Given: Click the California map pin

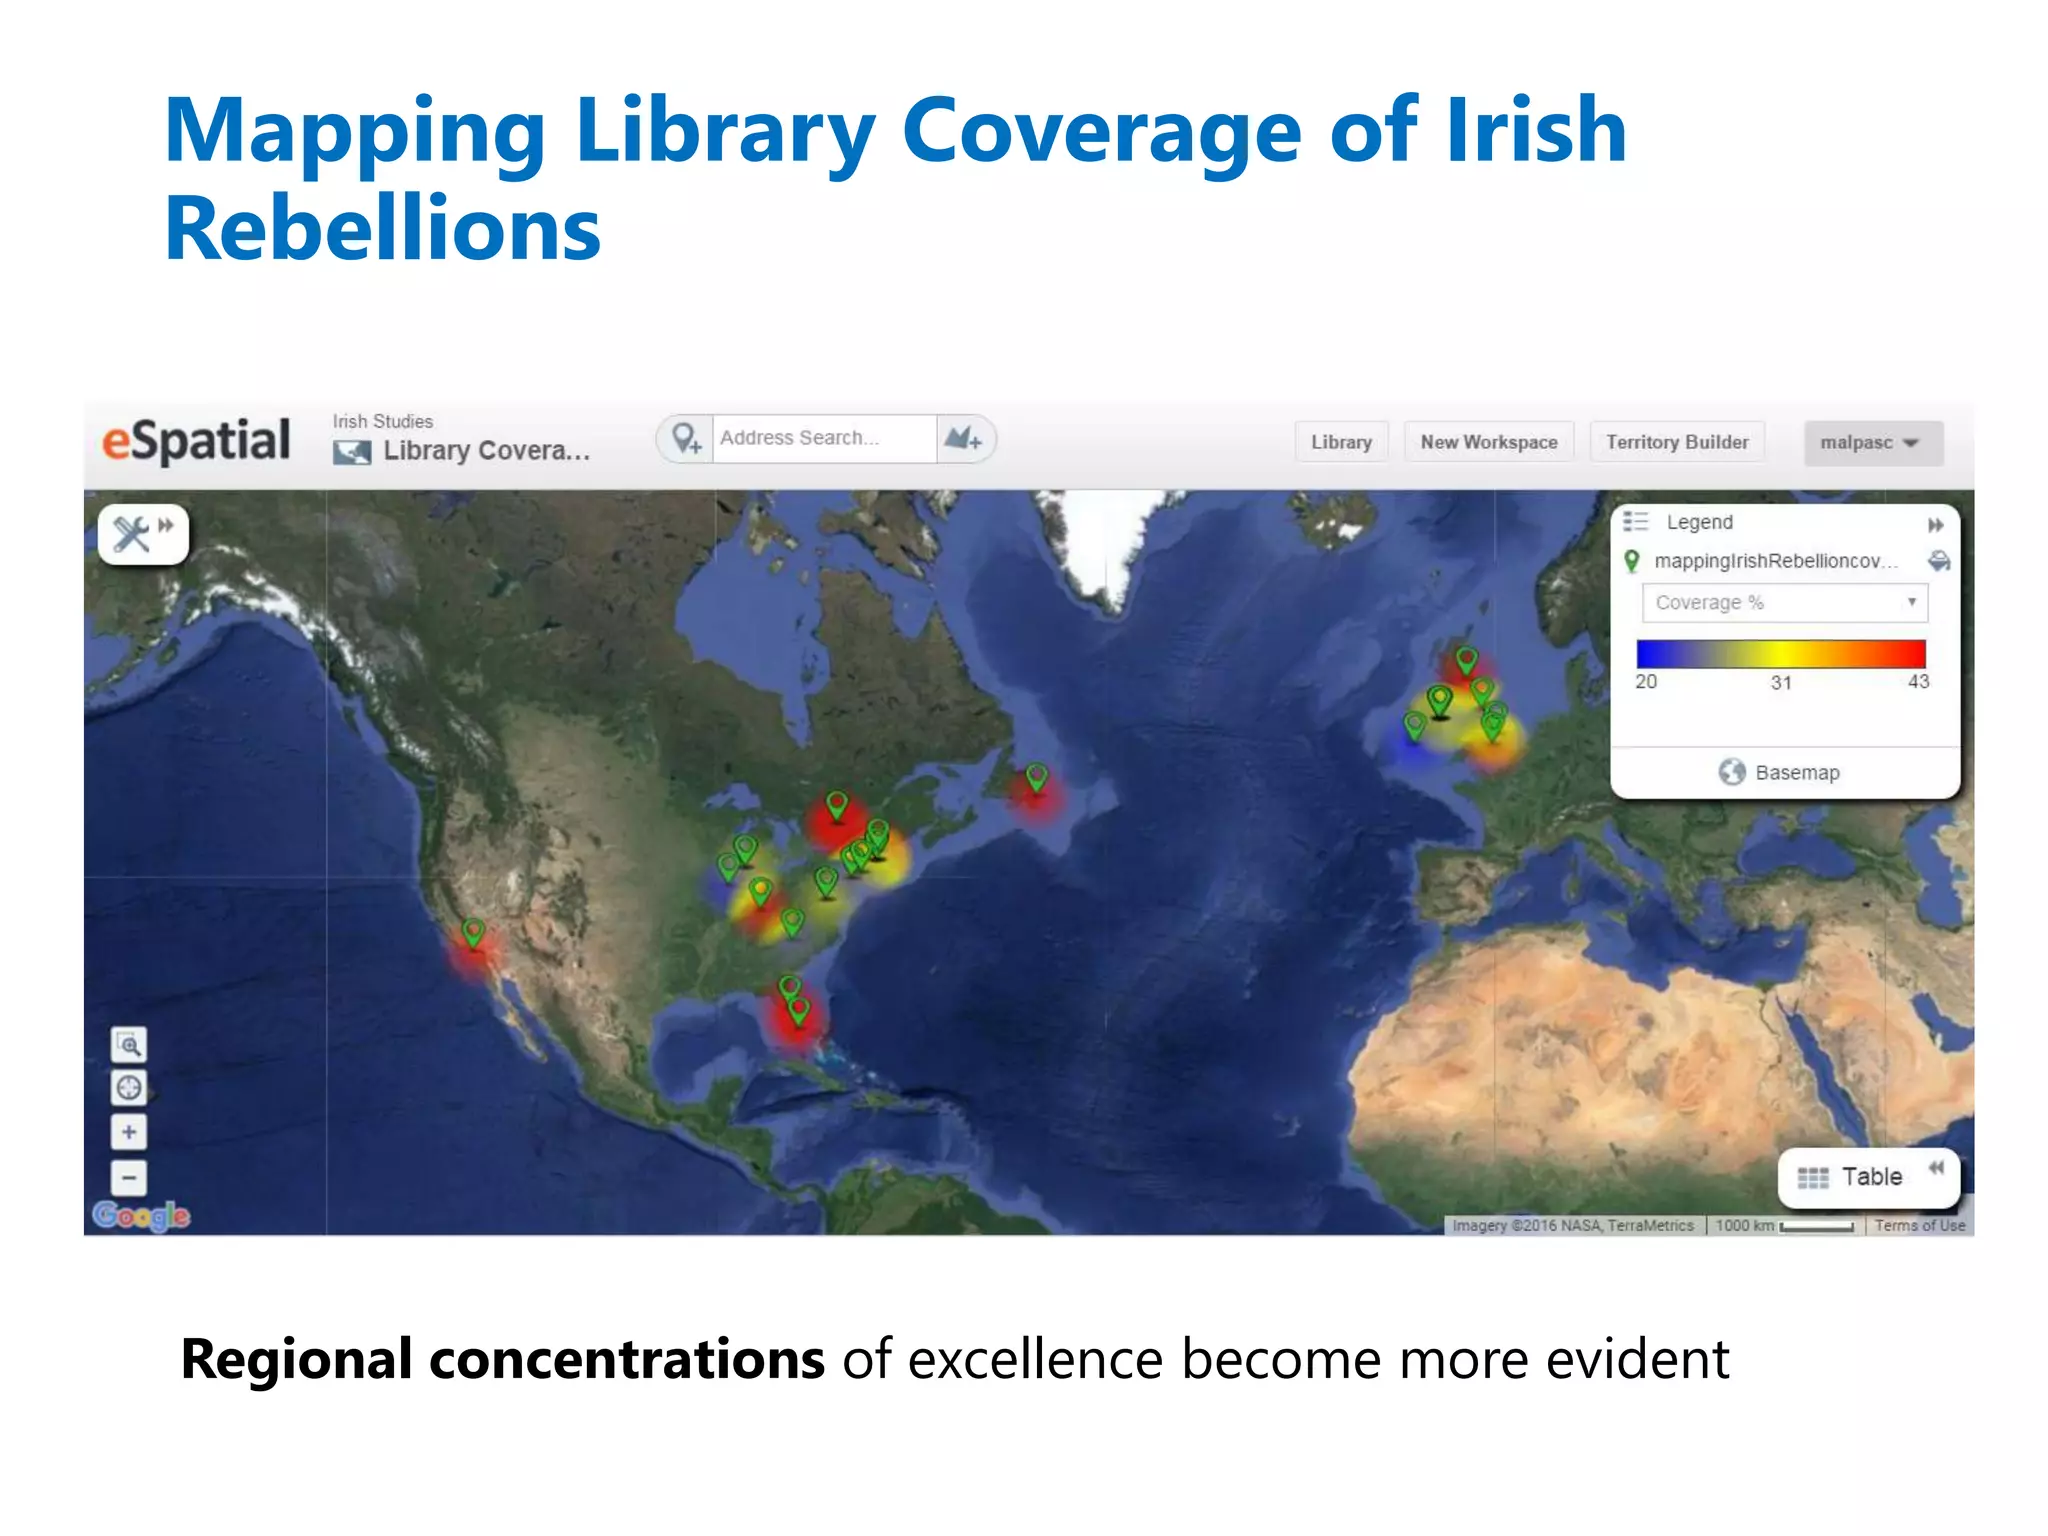Looking at the screenshot, I should coord(473,933).
